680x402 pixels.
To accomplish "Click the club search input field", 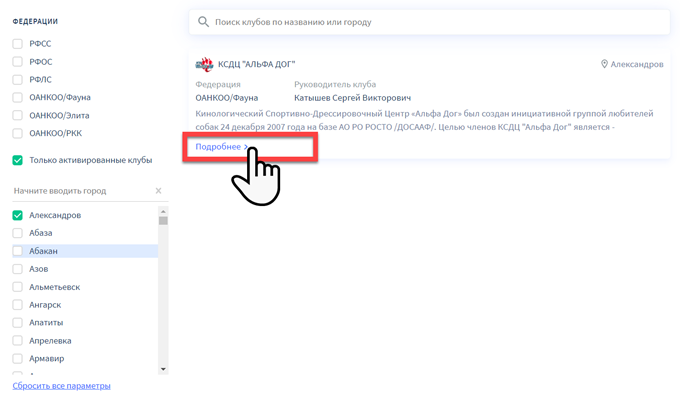I will 430,22.
